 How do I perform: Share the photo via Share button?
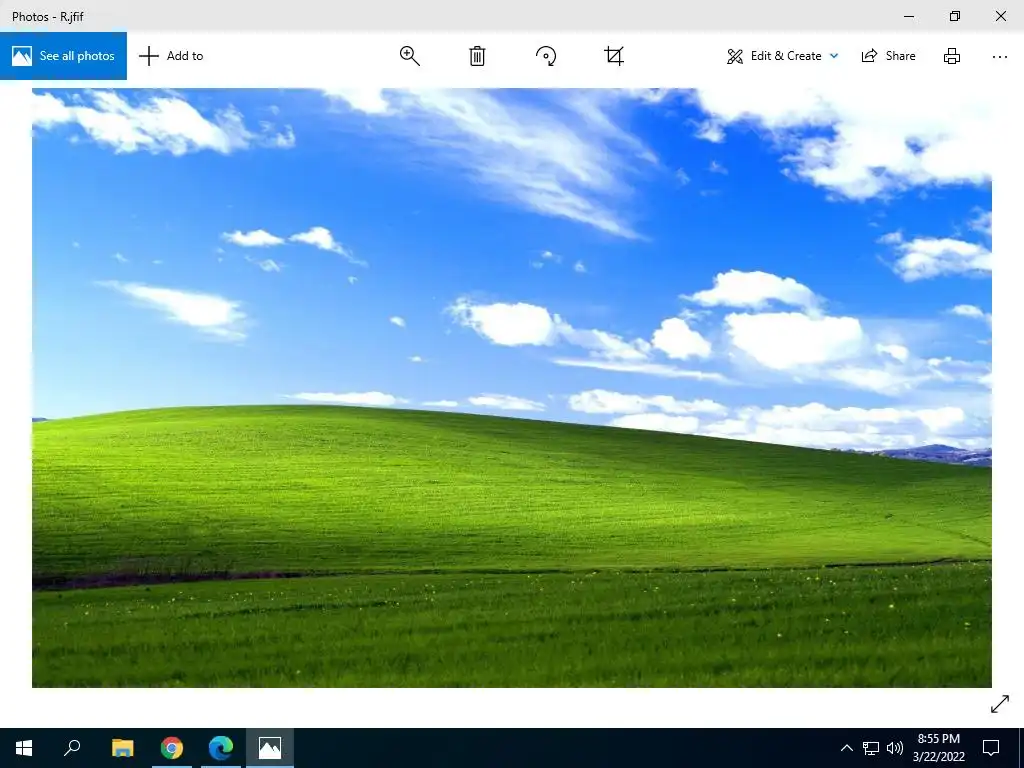pyautogui.click(x=888, y=56)
